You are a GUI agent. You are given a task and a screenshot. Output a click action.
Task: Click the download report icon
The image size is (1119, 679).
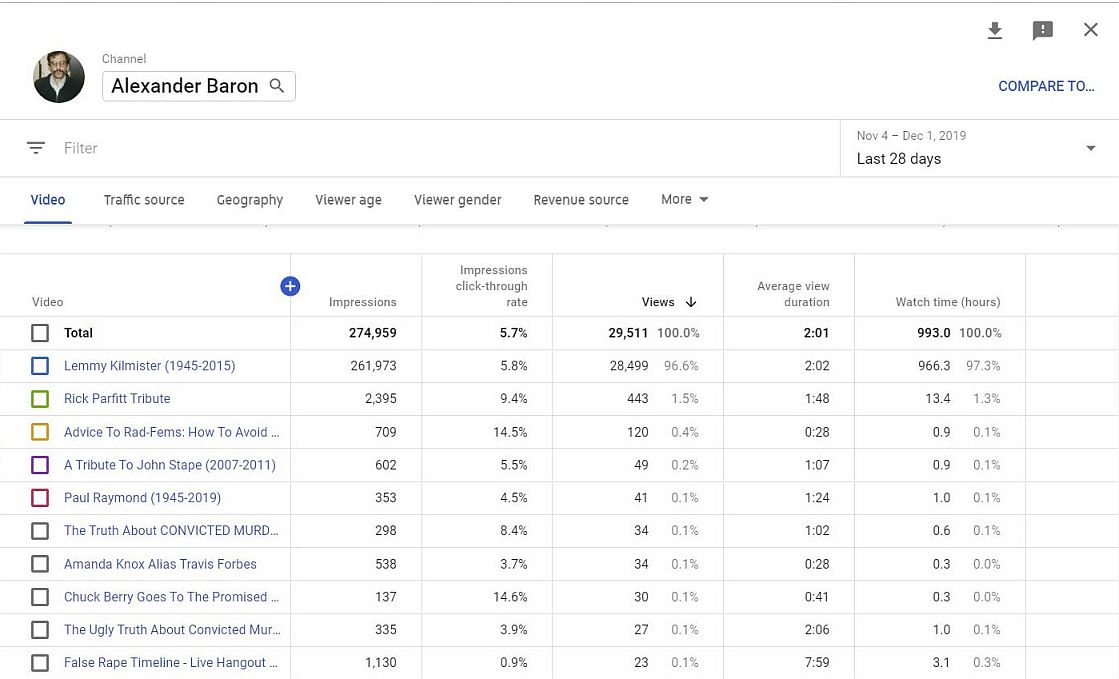pos(994,31)
